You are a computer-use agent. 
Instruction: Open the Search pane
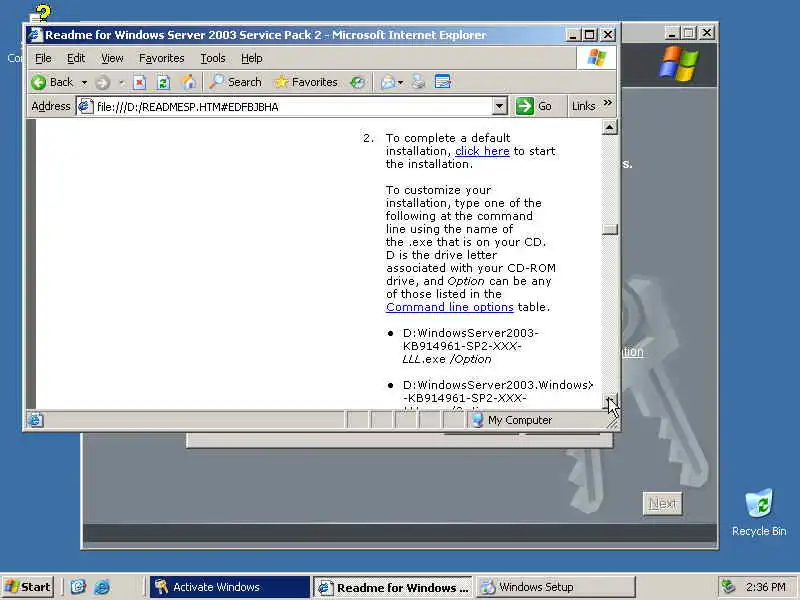click(235, 82)
